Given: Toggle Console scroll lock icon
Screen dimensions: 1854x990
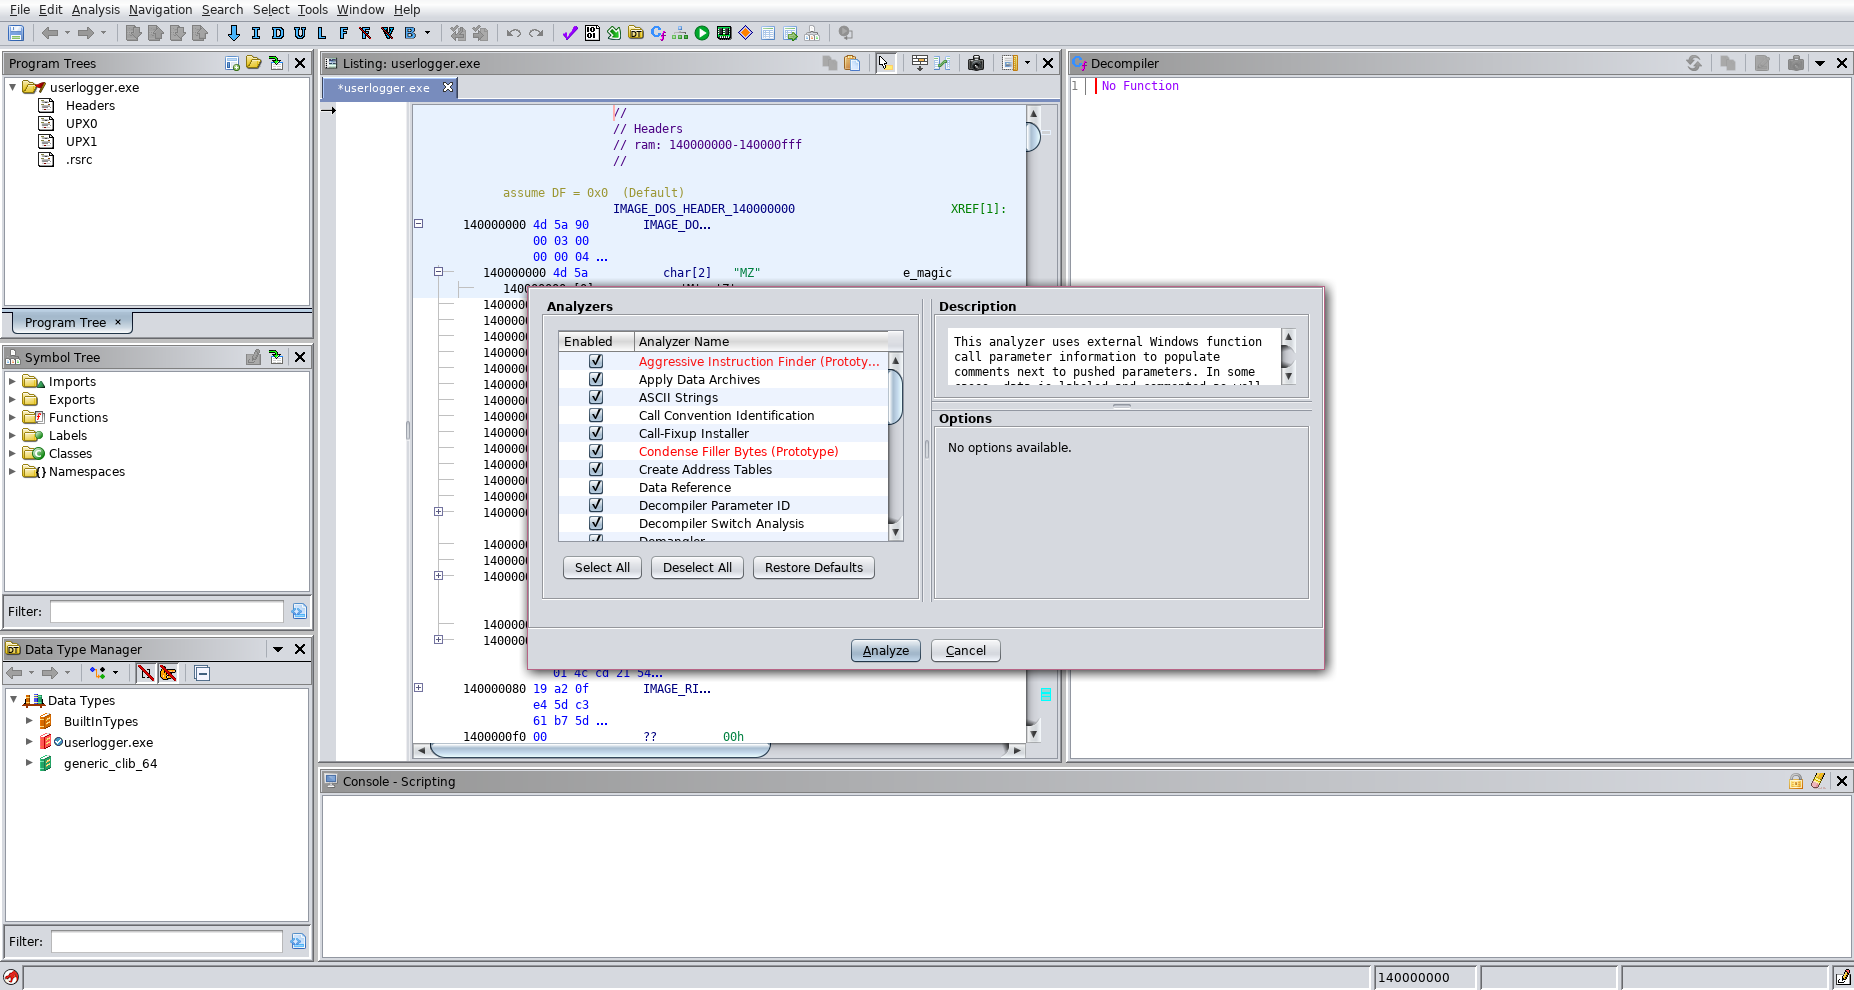Looking at the screenshot, I should click(x=1796, y=781).
